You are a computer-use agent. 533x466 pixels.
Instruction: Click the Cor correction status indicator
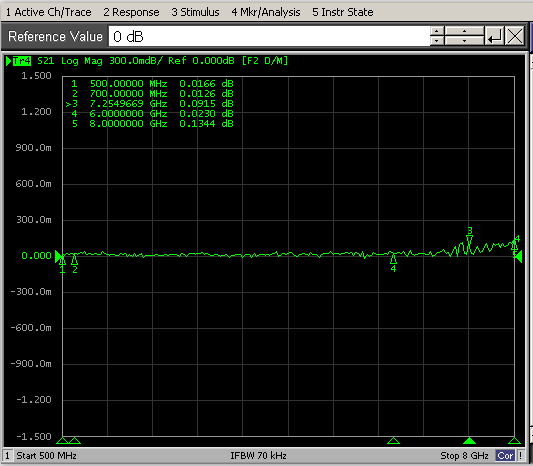click(x=505, y=455)
